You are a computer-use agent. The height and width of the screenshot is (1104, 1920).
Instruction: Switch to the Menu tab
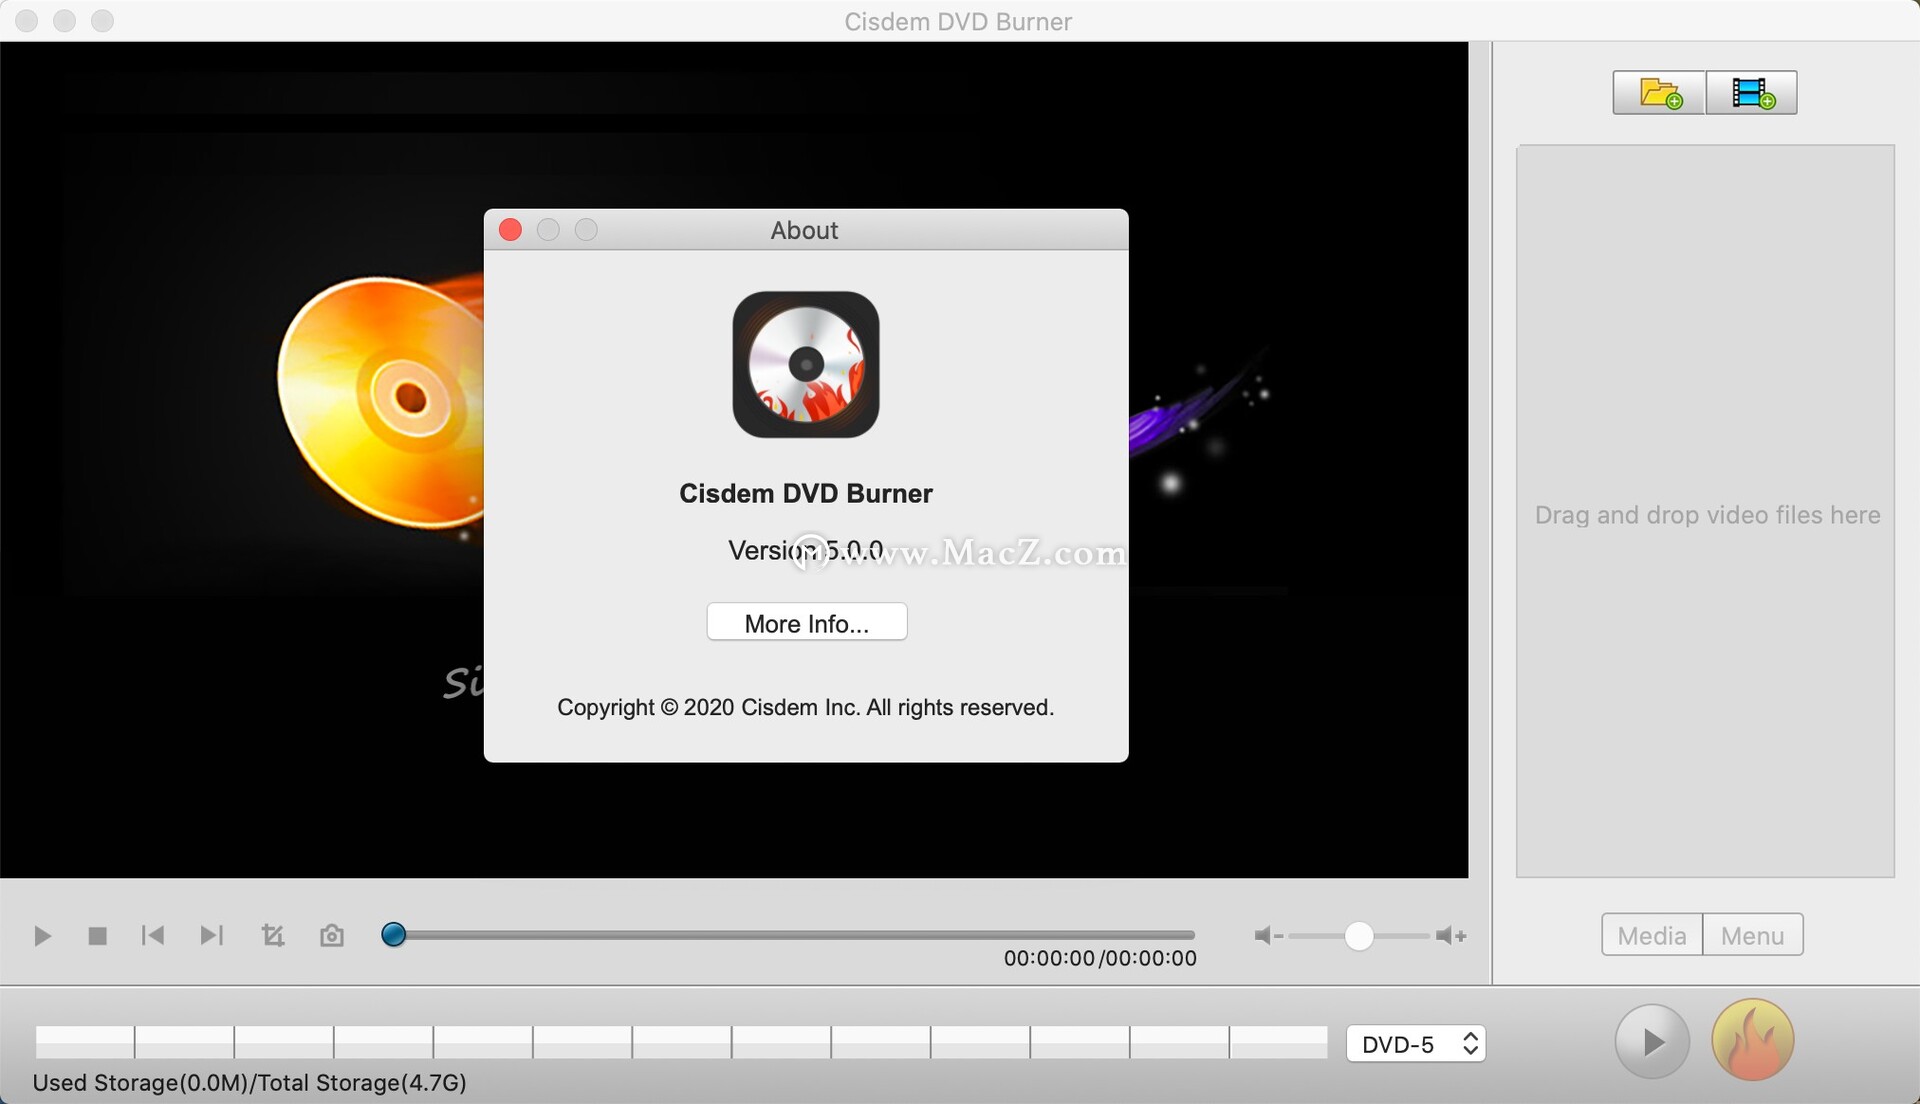click(1752, 934)
